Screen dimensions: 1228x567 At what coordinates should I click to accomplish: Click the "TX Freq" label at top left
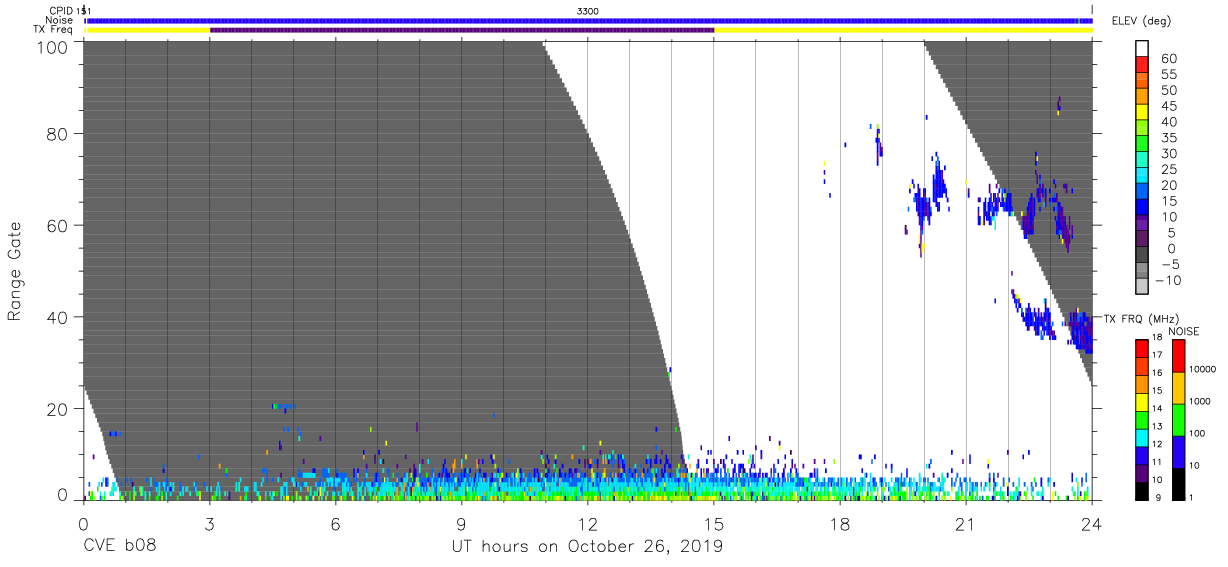pos(54,30)
